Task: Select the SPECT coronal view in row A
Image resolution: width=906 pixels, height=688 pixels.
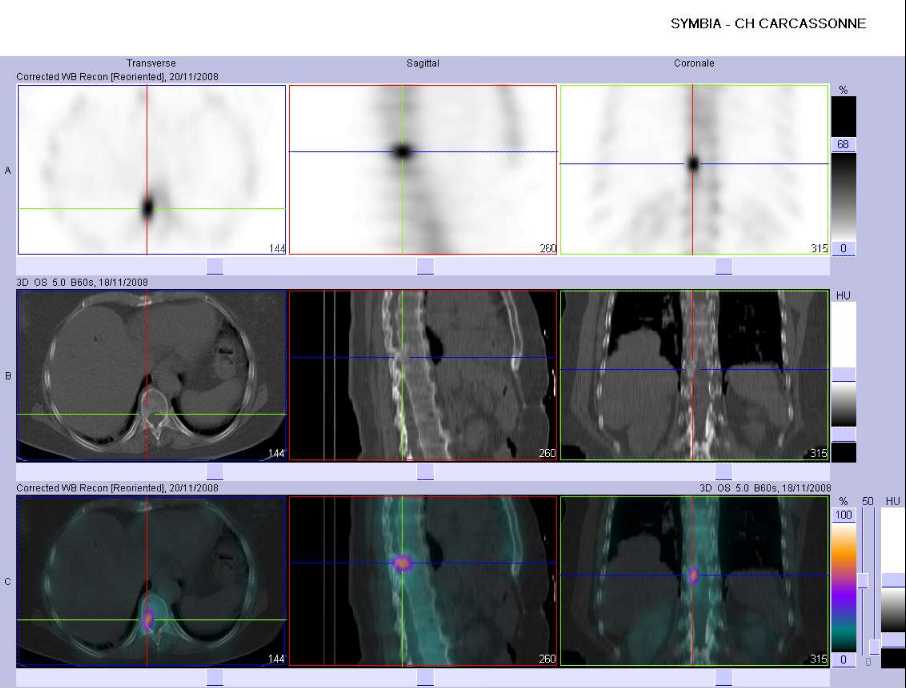Action: click(x=694, y=170)
